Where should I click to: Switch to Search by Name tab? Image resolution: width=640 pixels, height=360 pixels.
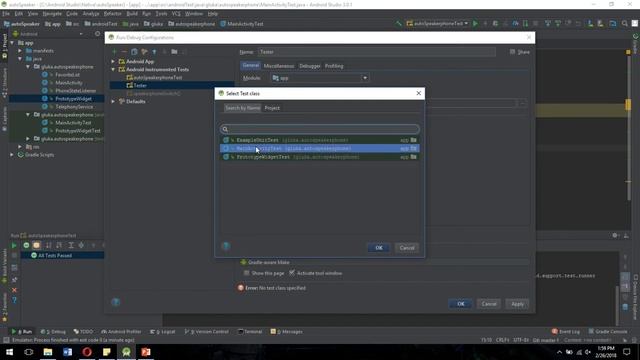click(242, 108)
